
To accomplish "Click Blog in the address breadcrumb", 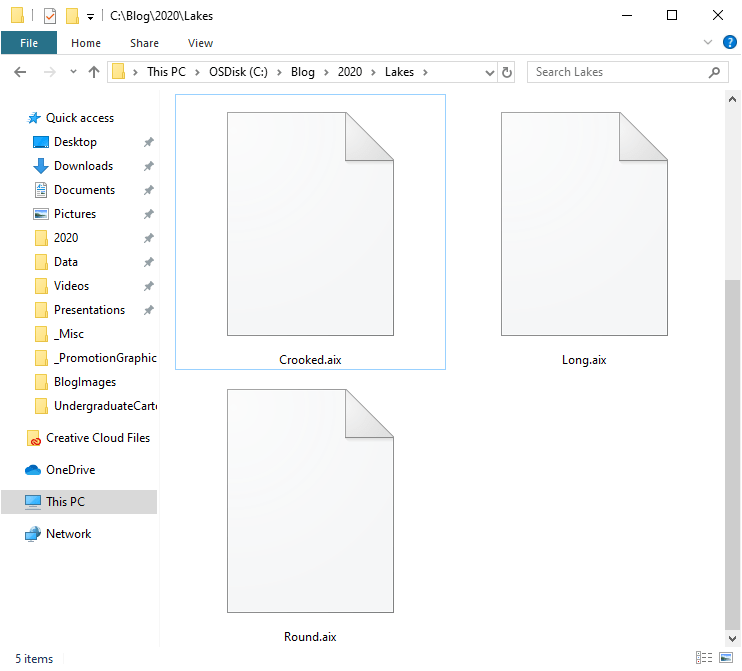I will click(x=303, y=72).
